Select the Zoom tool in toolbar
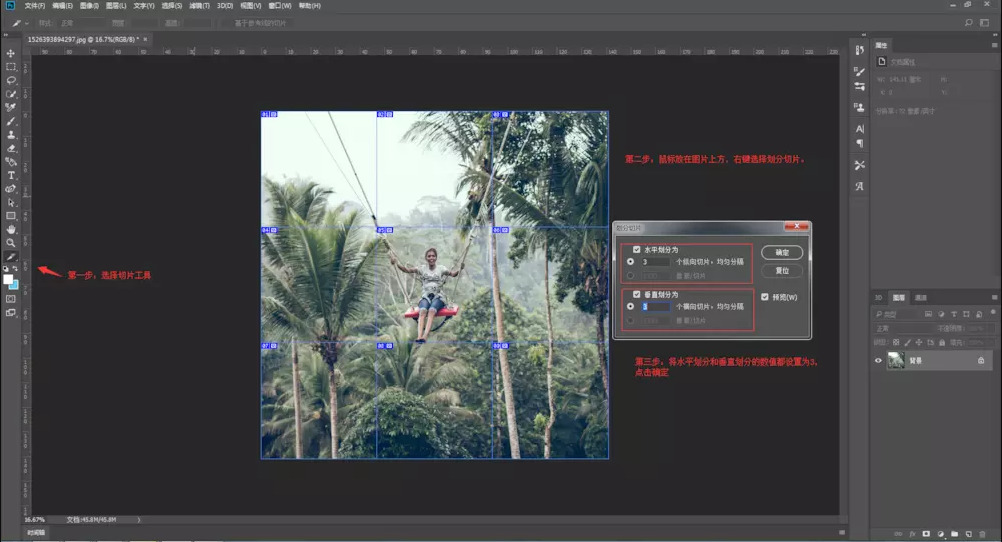 [x=11, y=243]
